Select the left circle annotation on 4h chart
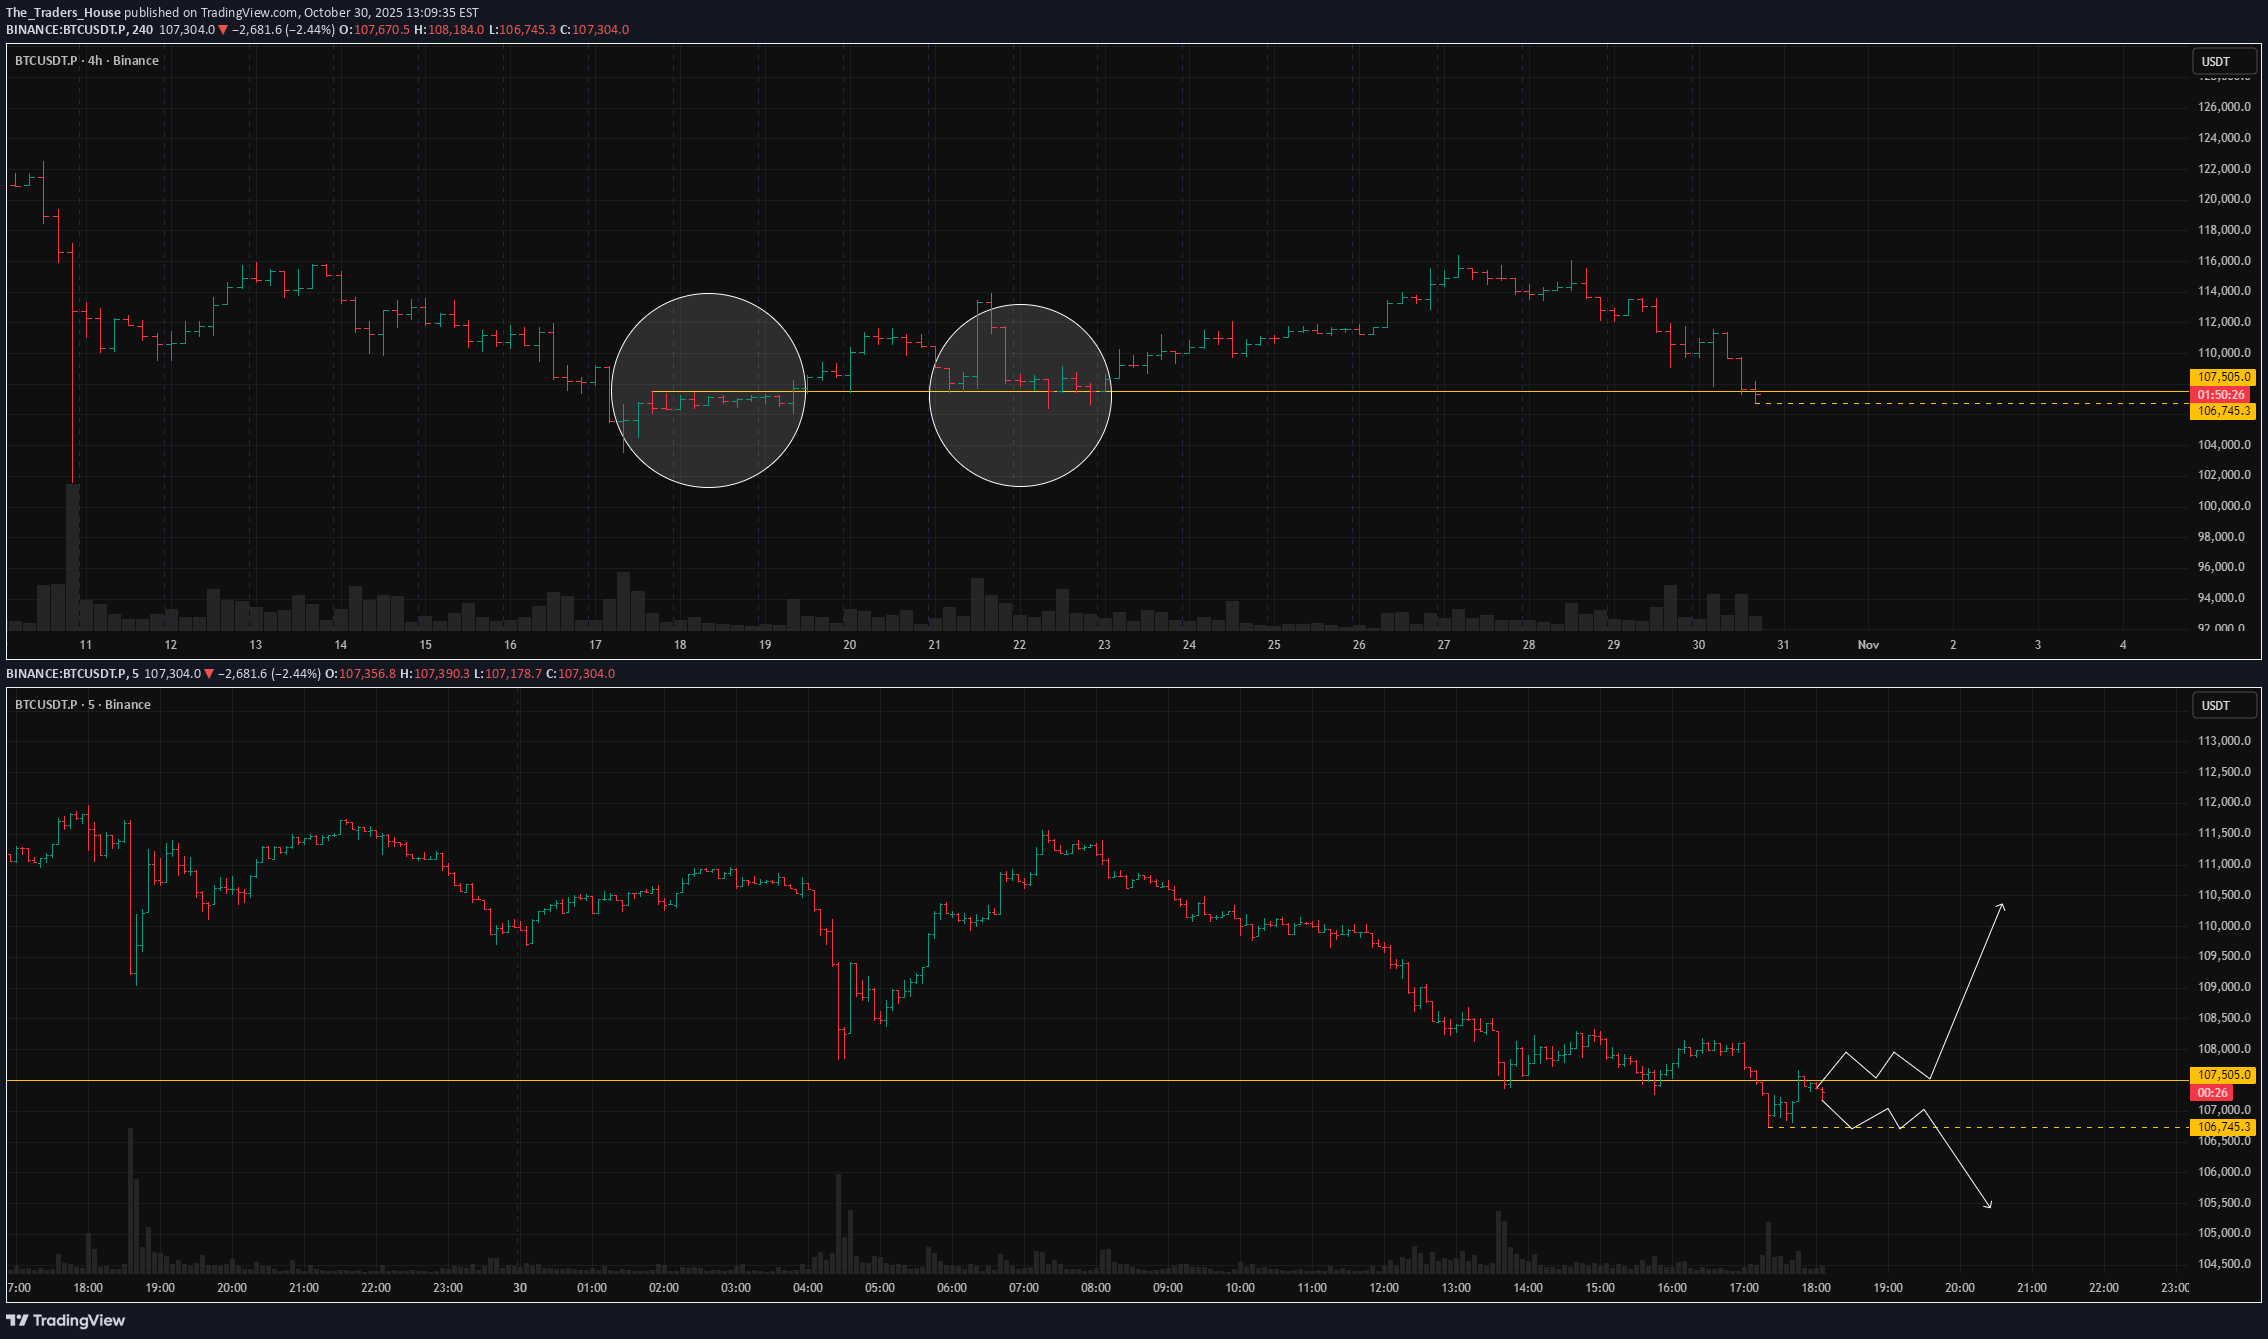The image size is (2268, 1339). [709, 392]
